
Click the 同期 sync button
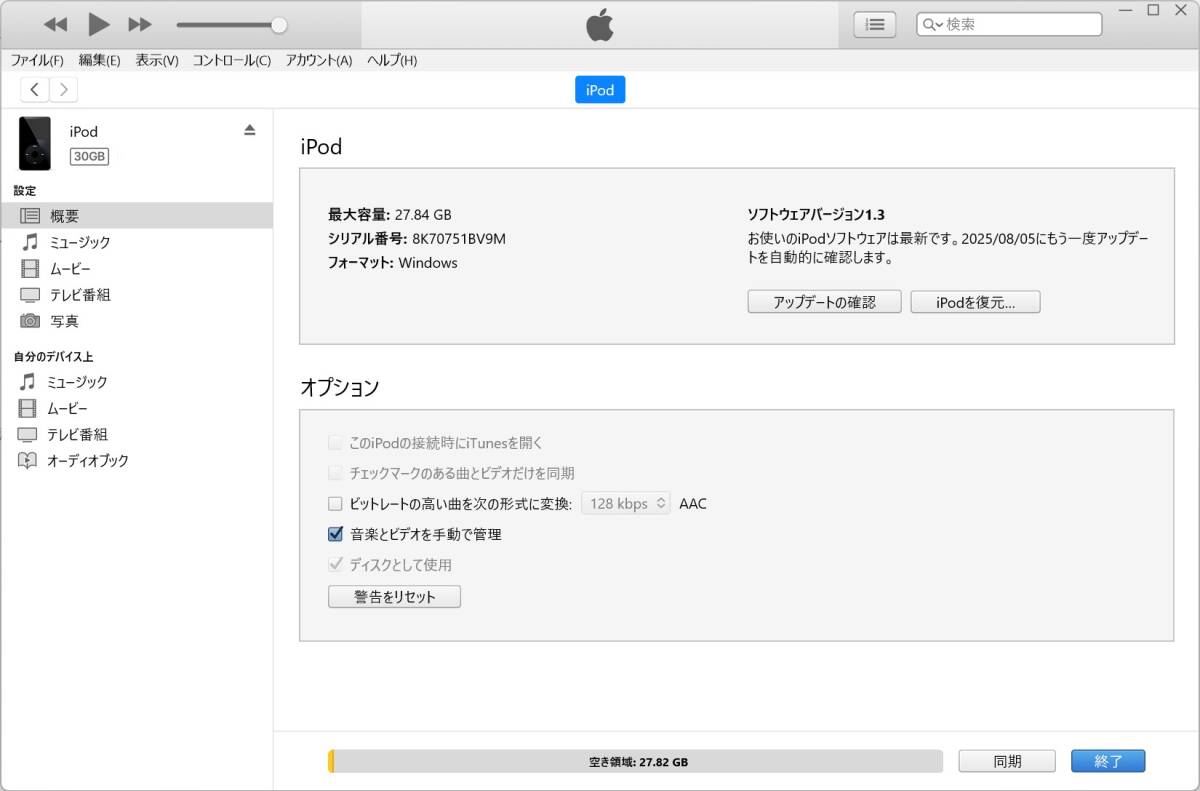coord(1007,761)
